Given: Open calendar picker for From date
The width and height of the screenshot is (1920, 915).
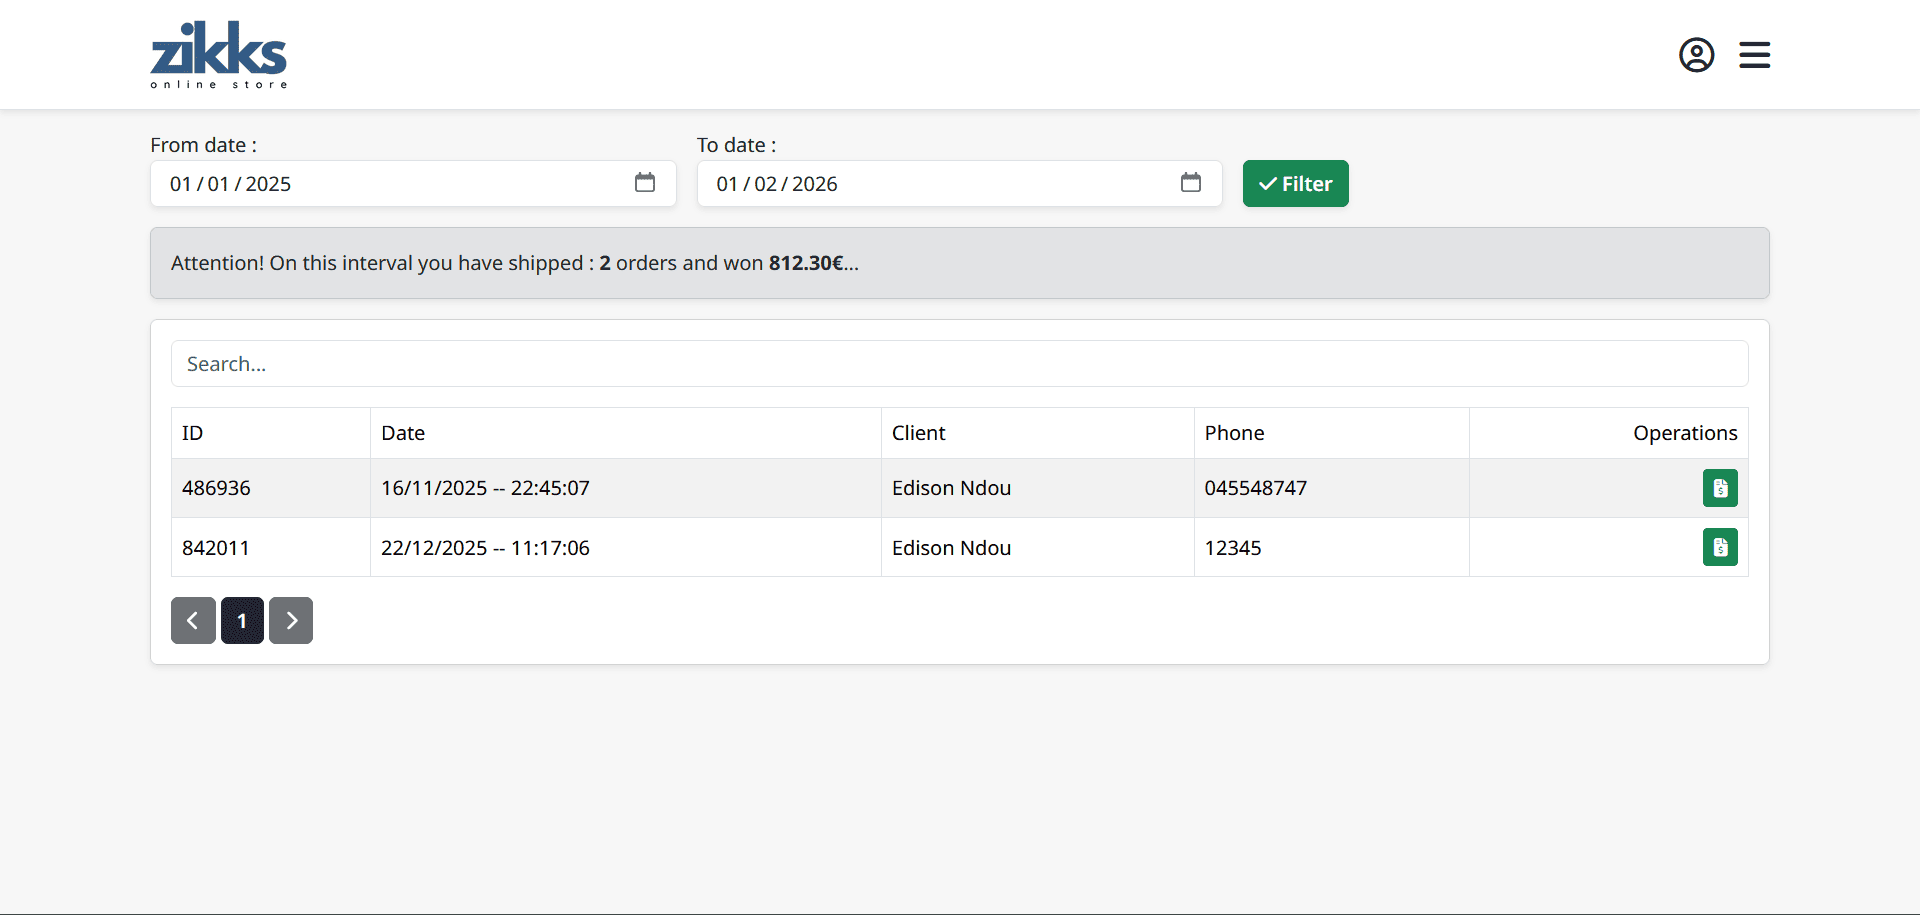Looking at the screenshot, I should 645,183.
